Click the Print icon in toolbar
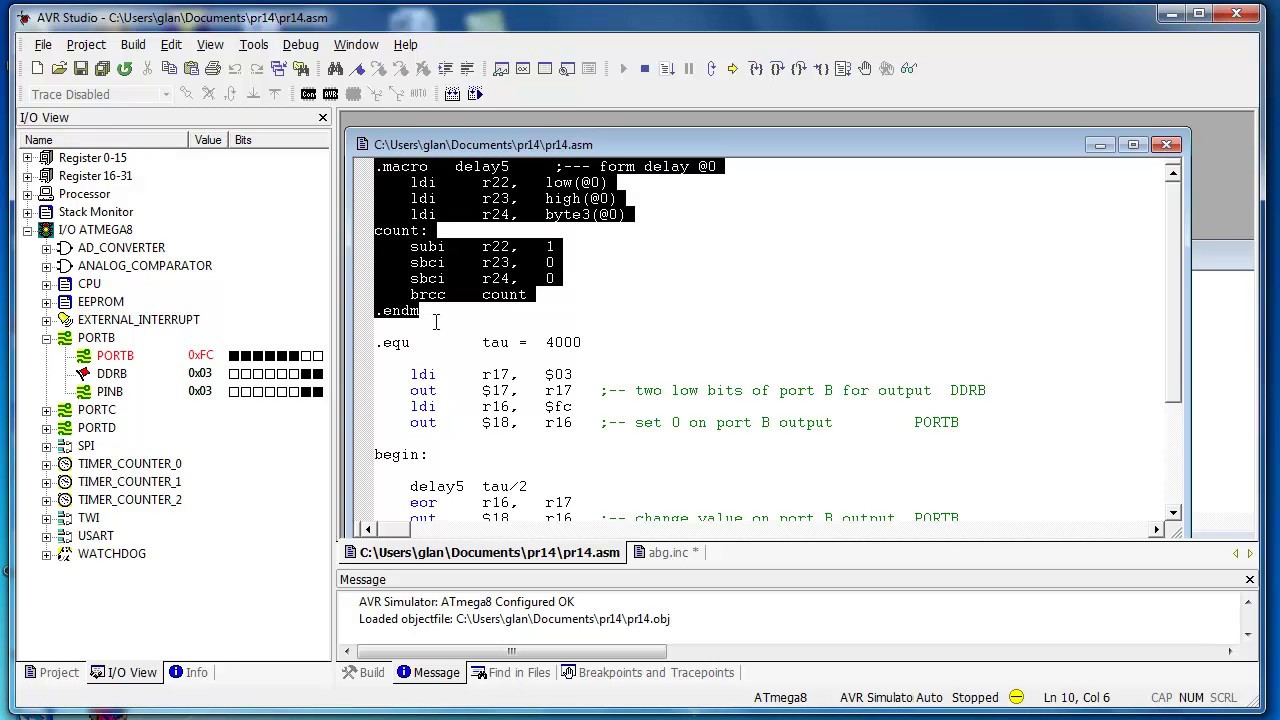Screen dimensions: 1280x720 tap(212, 68)
